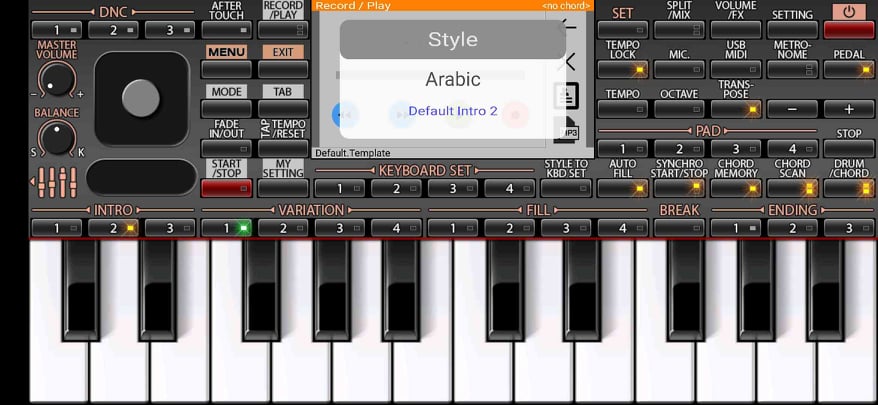Open the Volume/FX button

tap(736, 30)
